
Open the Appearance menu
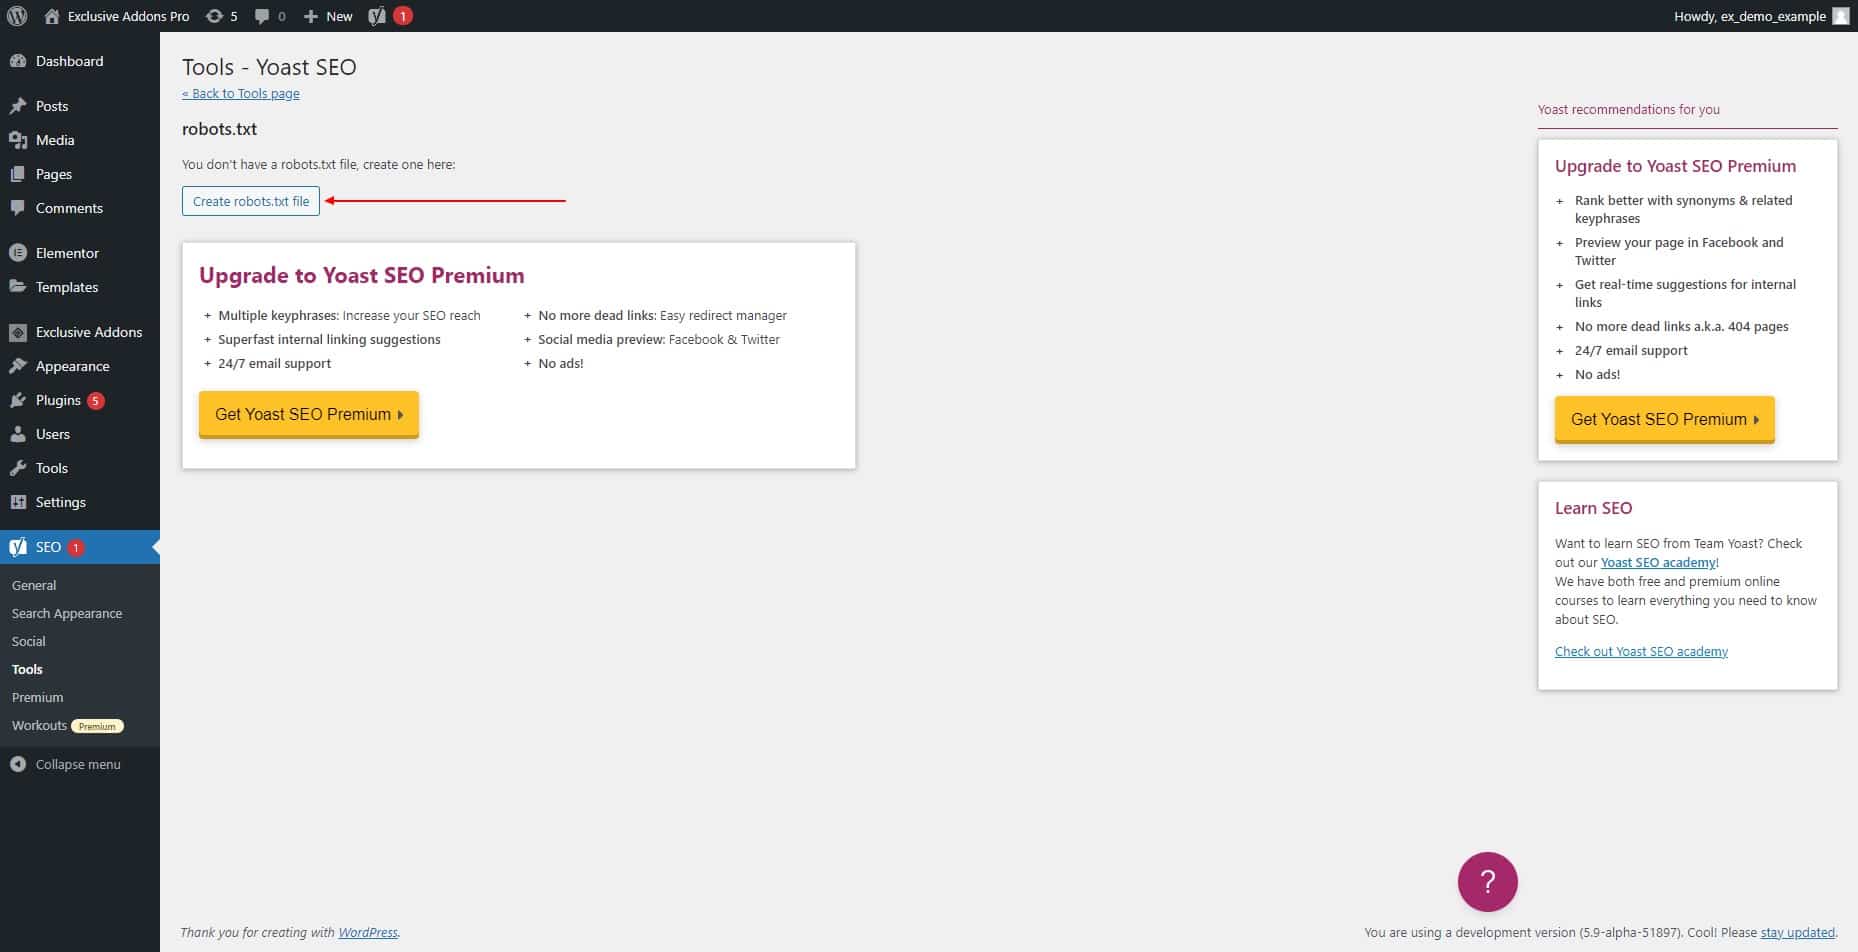[80, 366]
